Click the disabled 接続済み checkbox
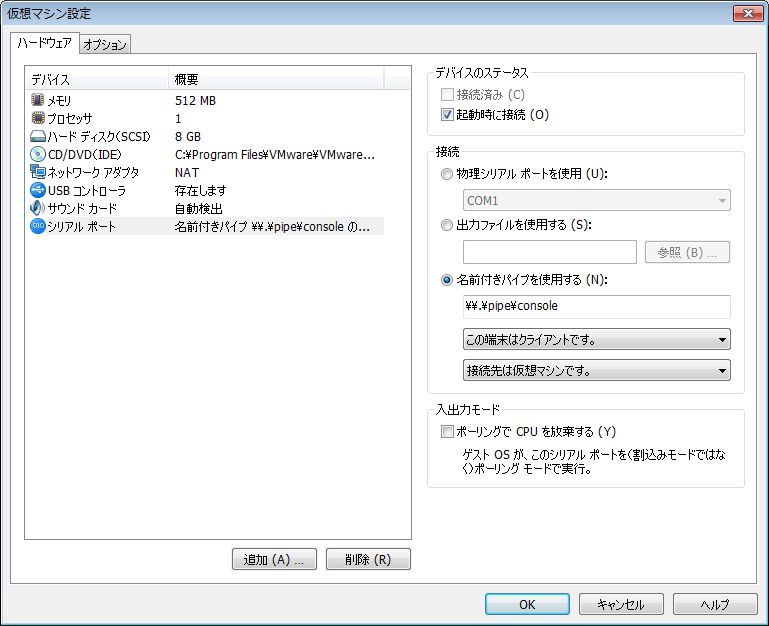769x626 pixels. tap(447, 94)
